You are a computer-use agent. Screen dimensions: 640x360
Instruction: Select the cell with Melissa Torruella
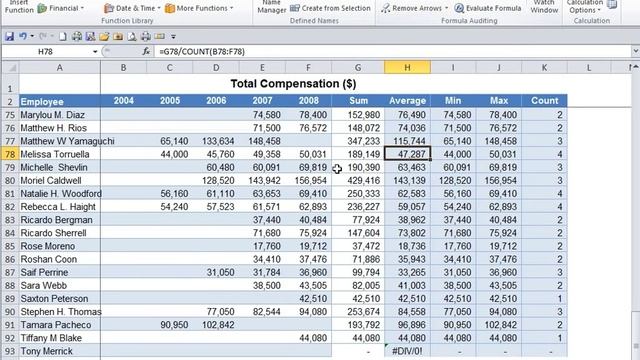click(60, 154)
